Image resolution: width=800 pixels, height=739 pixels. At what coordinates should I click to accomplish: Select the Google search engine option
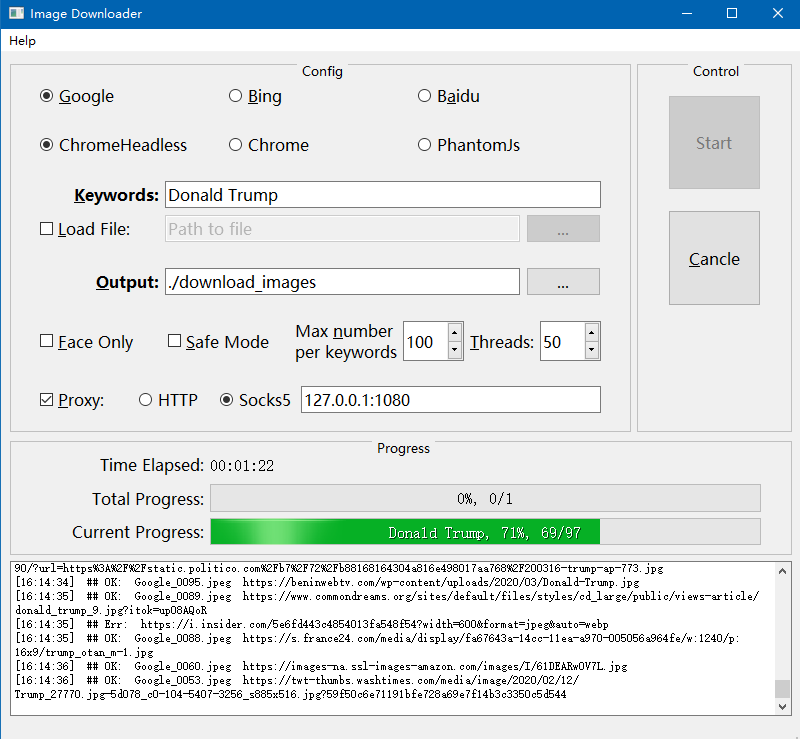click(x=77, y=96)
